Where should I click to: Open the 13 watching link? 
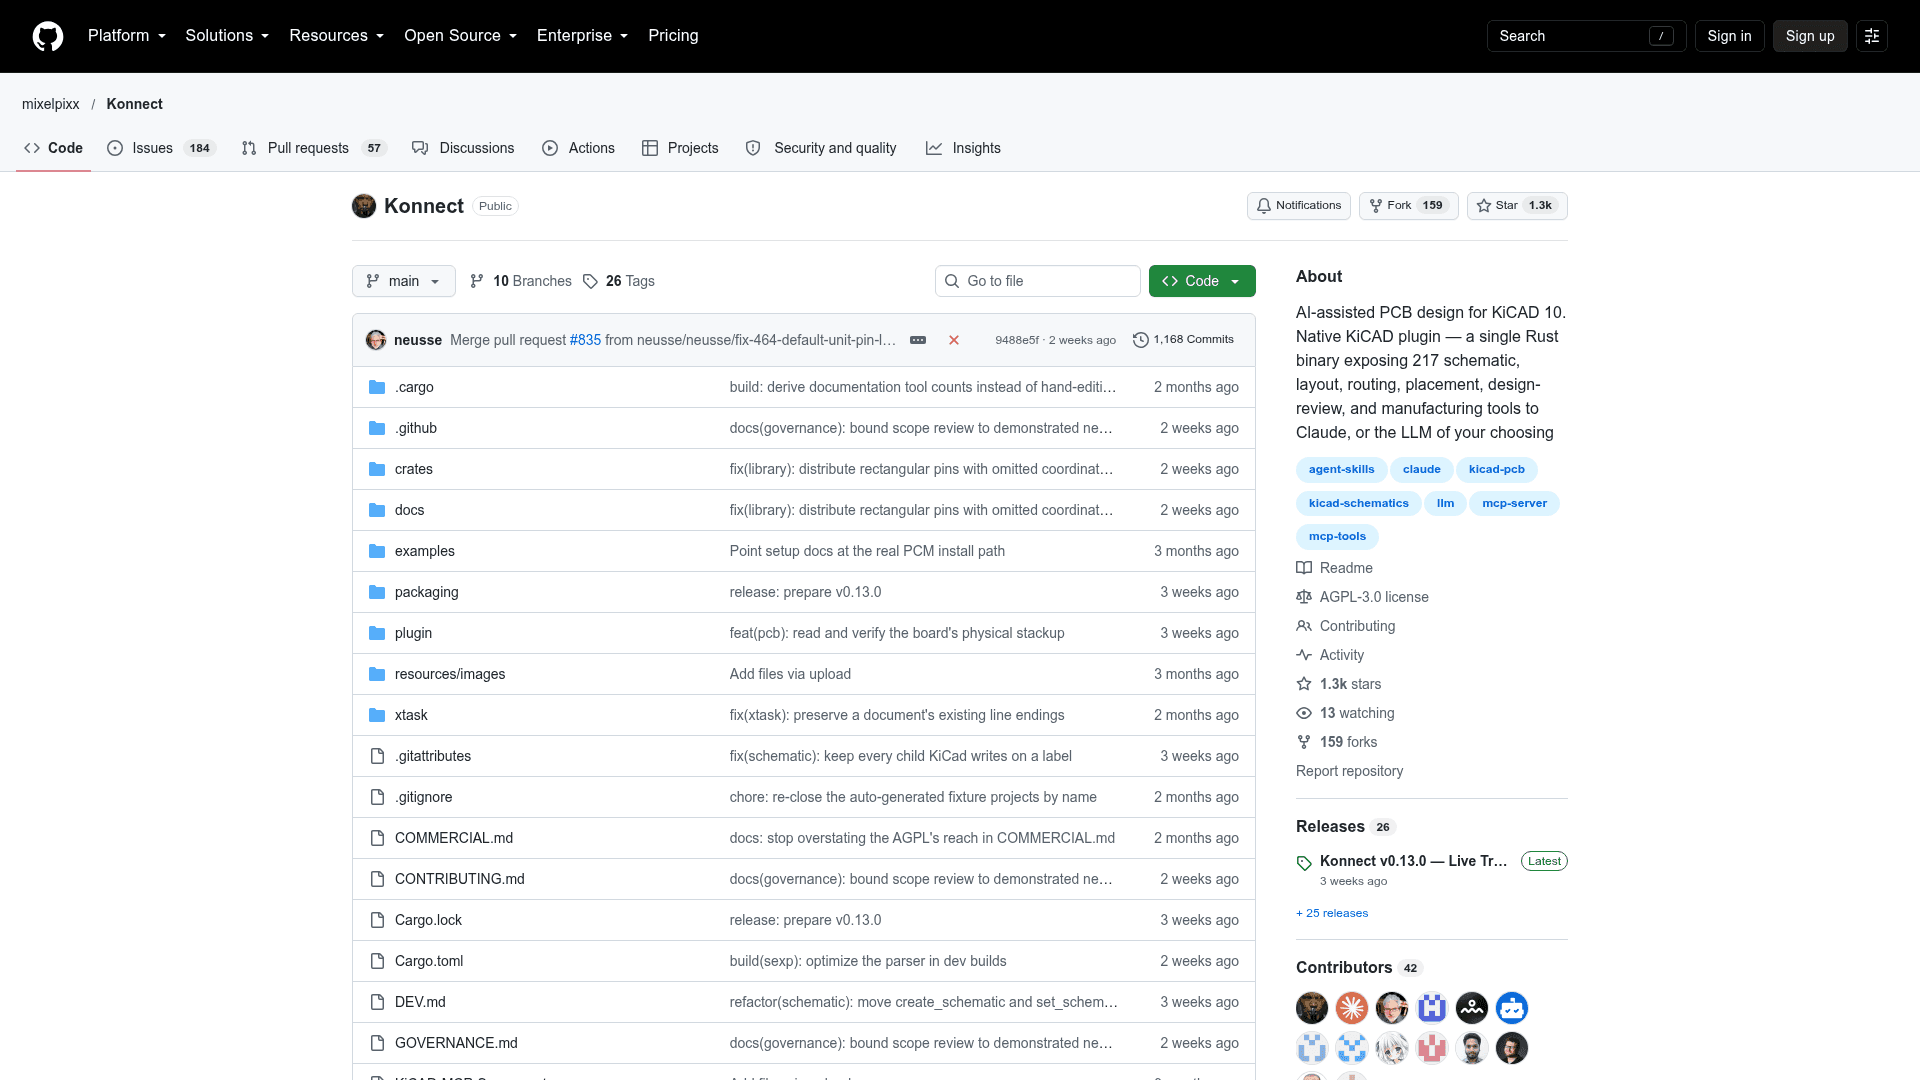coord(1346,713)
